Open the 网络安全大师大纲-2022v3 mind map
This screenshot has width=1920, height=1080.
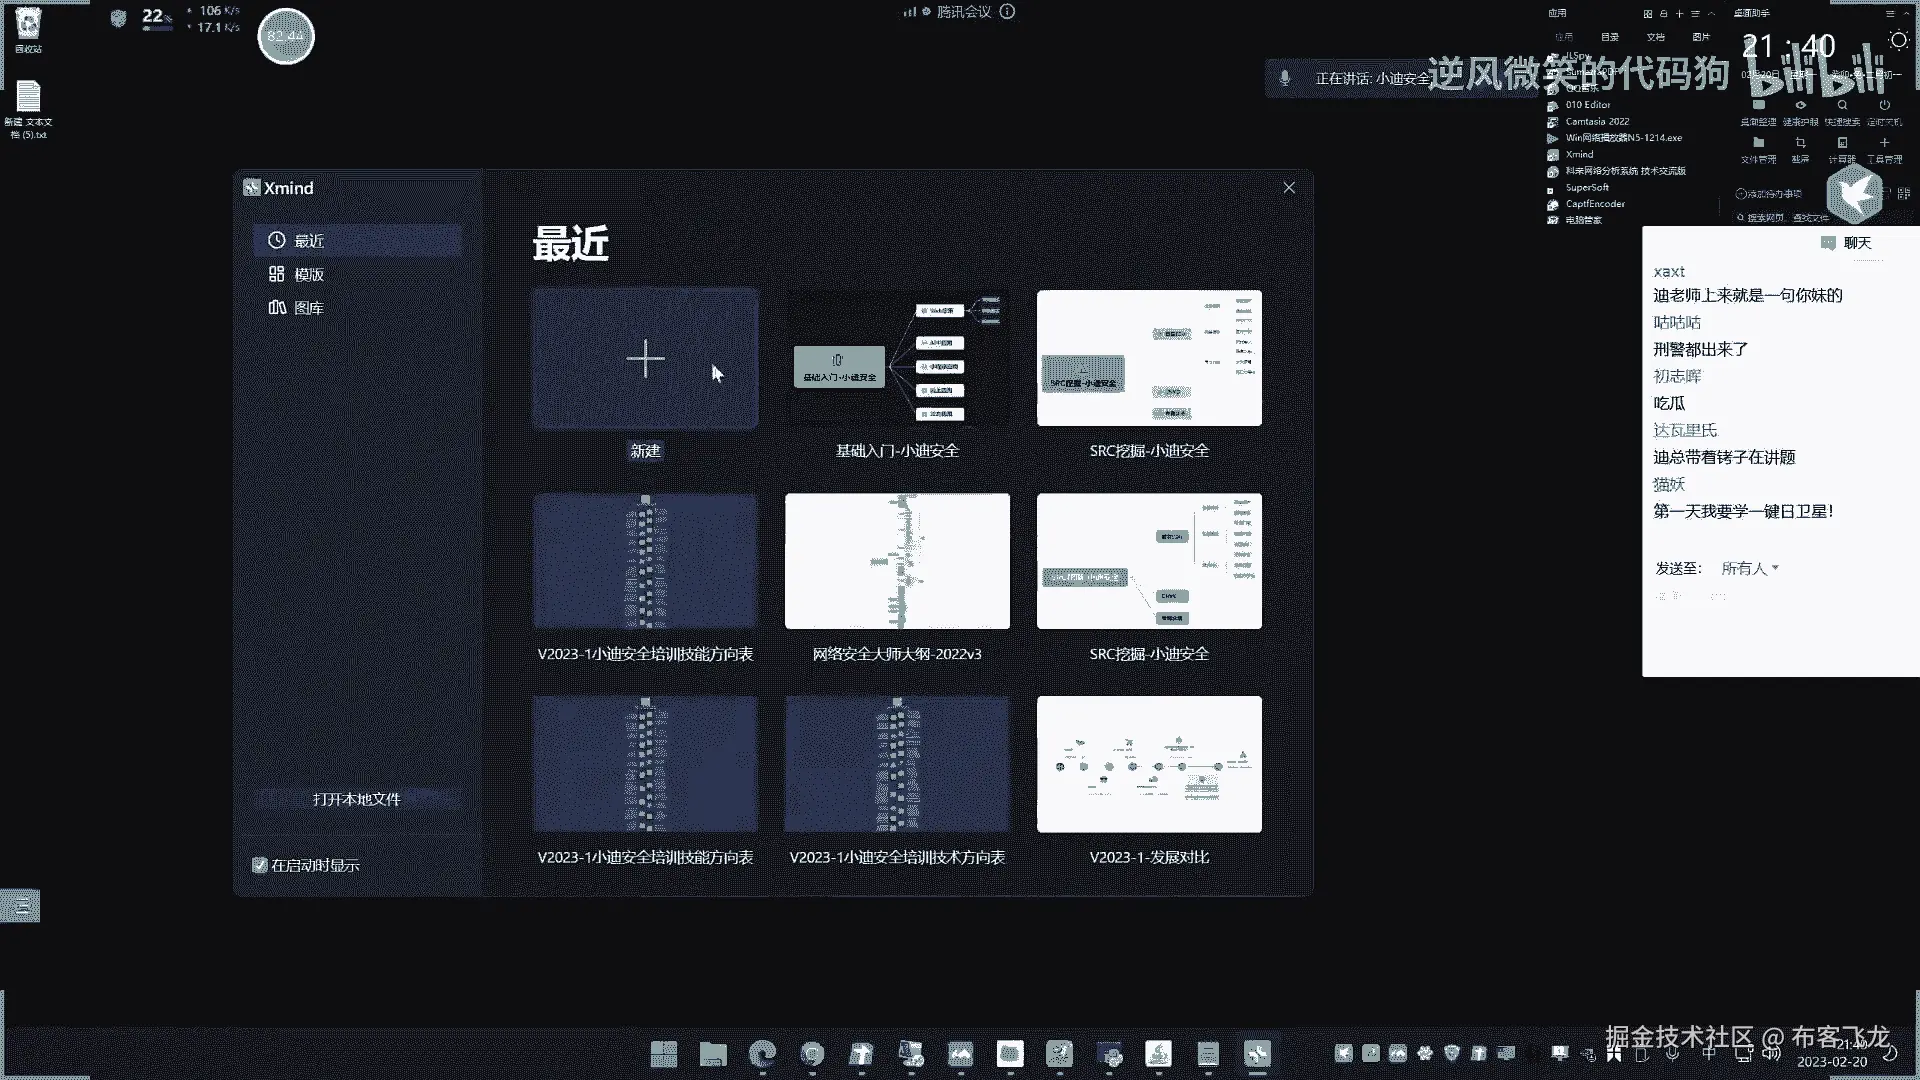pos(897,561)
